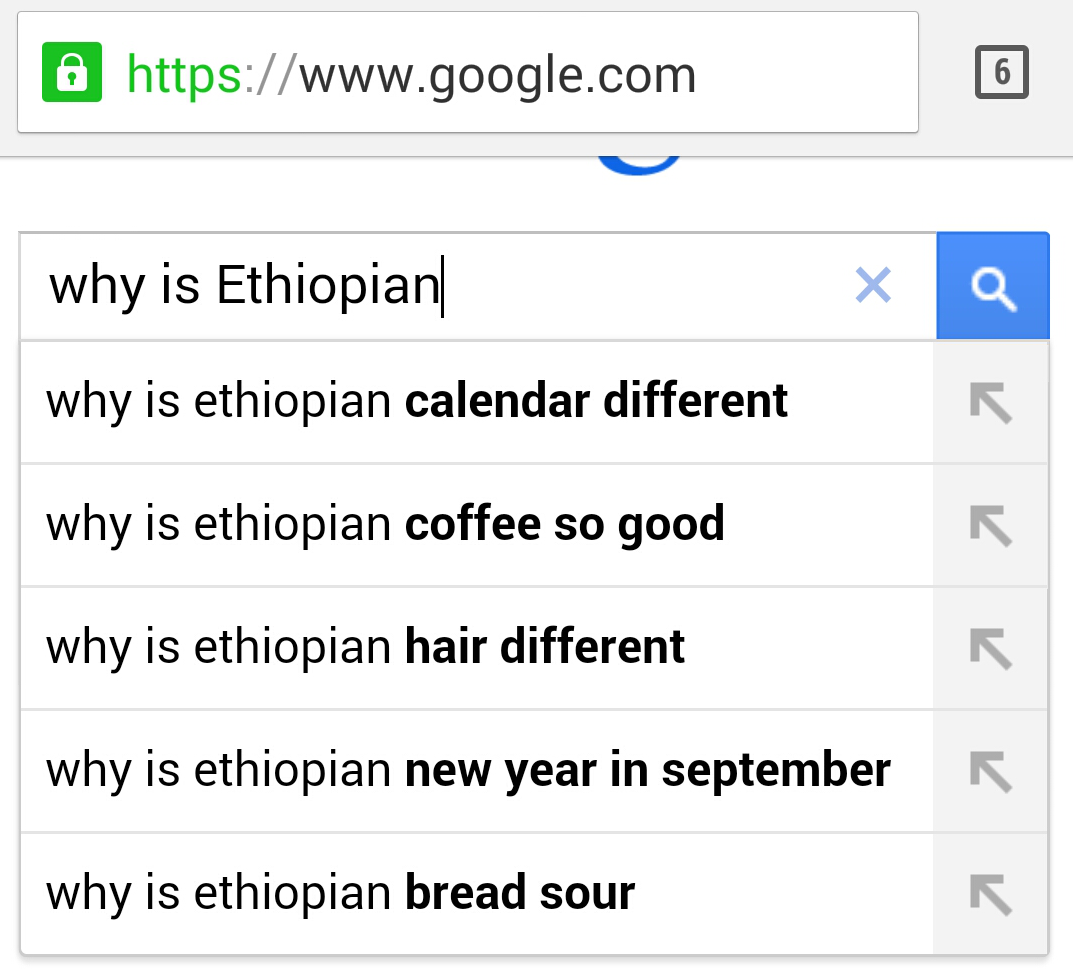Select suggestion 'why is ethiopian calendar different'
Image resolution: width=1073 pixels, height=977 pixels.
[x=477, y=402]
